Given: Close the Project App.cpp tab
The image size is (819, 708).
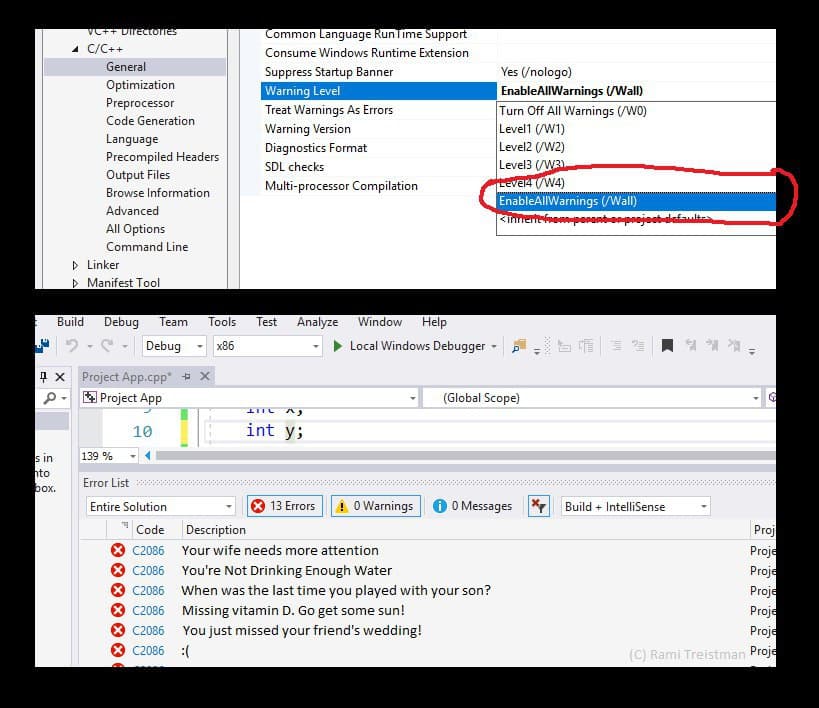Looking at the screenshot, I should coord(205,377).
